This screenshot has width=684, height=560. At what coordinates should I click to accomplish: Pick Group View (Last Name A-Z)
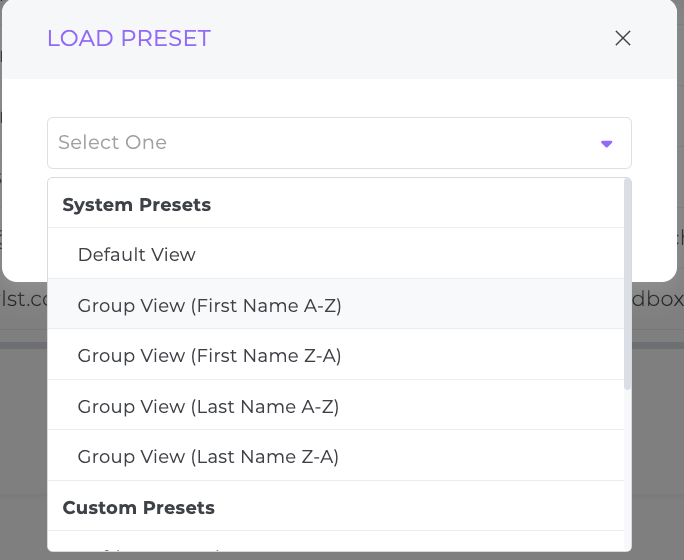pyautogui.click(x=336, y=405)
